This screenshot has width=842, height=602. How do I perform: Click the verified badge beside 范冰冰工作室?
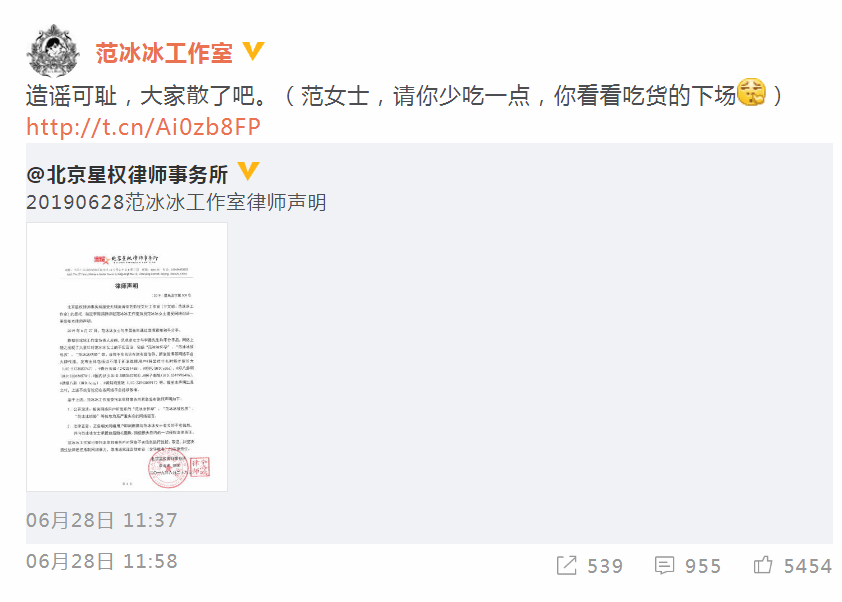pyautogui.click(x=253, y=52)
